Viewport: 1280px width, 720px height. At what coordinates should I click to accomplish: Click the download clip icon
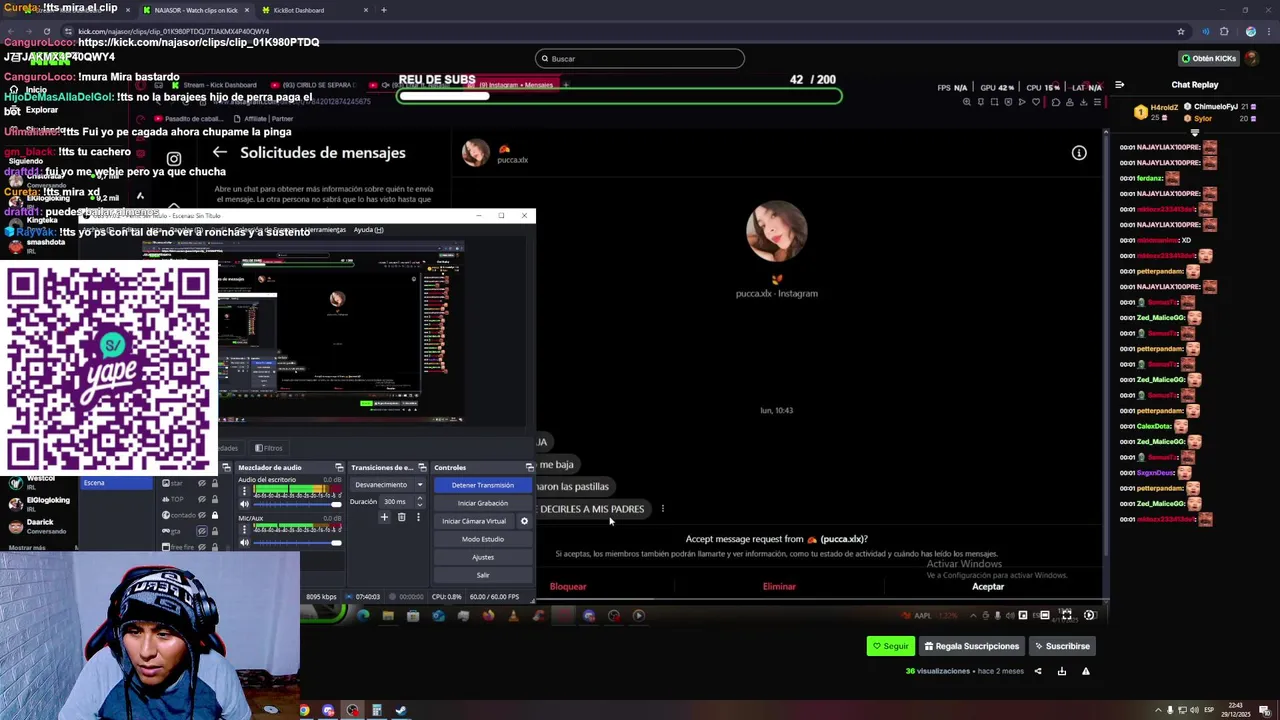point(1062,671)
